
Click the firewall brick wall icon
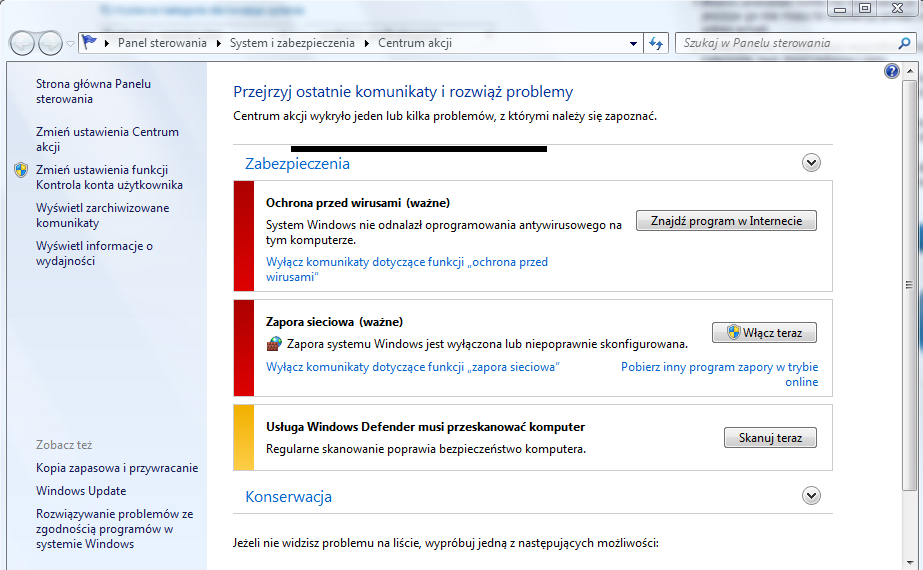[274, 343]
